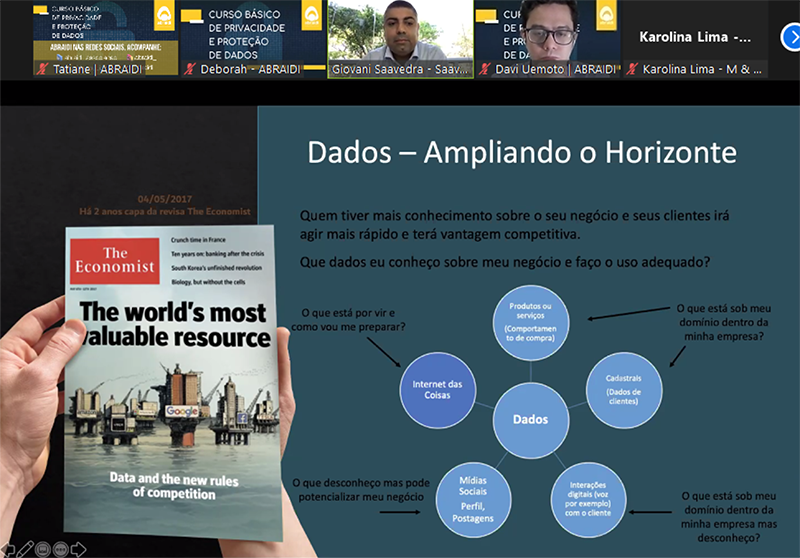
Task: Click 'O que está sob meu domínio dentro da minha empresa?' caption
Action: click(x=724, y=322)
